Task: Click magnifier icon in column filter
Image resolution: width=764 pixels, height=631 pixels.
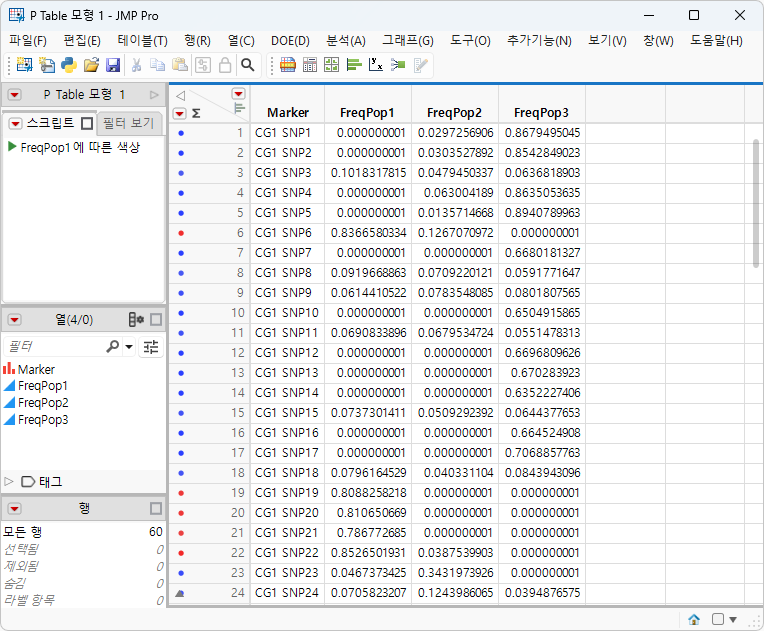Action: [x=113, y=346]
